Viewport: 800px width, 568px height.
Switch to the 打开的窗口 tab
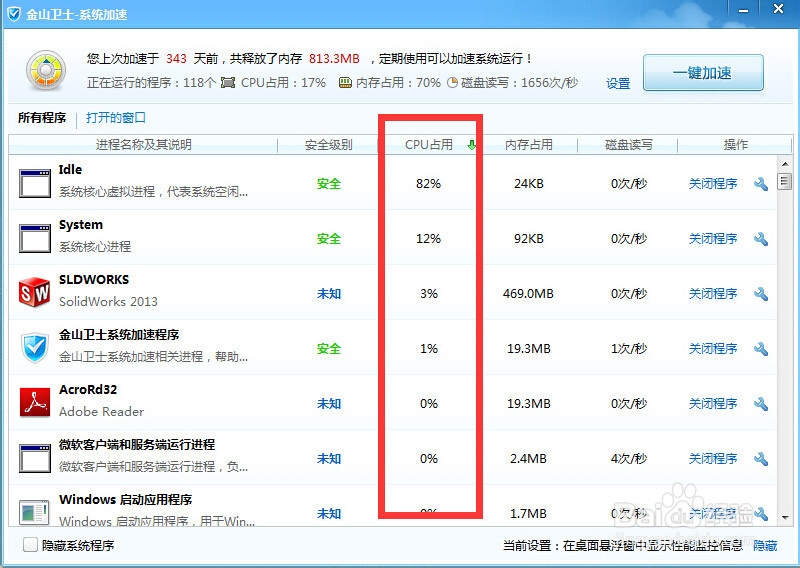[116, 118]
